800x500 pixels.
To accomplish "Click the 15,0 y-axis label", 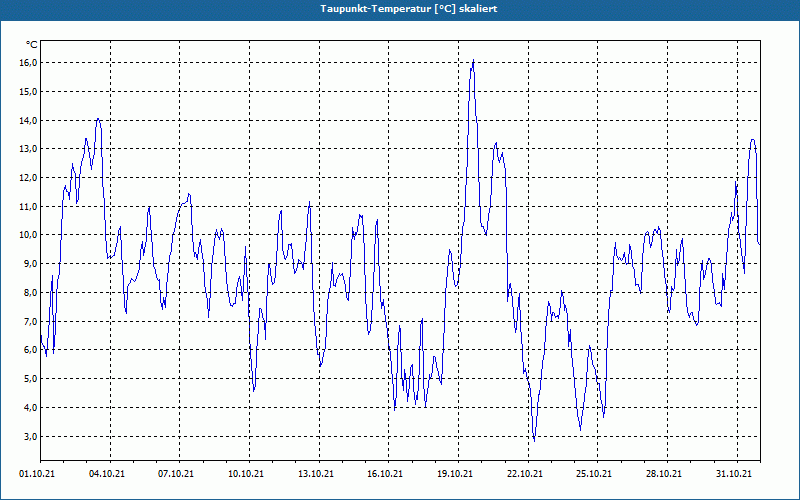I will (29, 92).
